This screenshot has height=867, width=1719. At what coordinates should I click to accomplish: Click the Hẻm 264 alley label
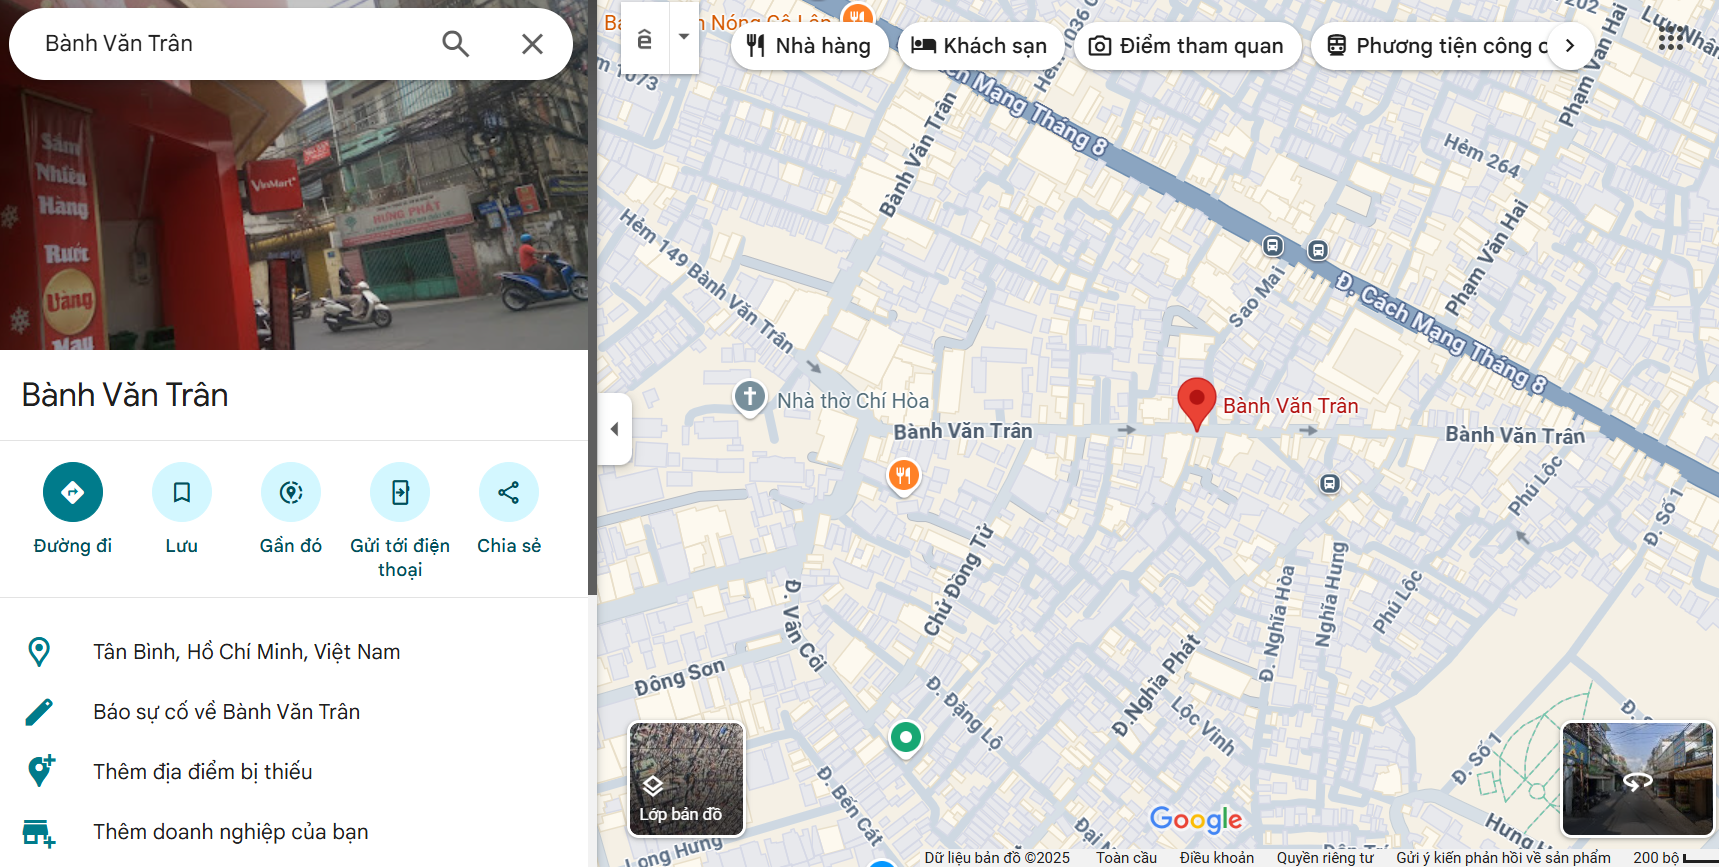1482,156
